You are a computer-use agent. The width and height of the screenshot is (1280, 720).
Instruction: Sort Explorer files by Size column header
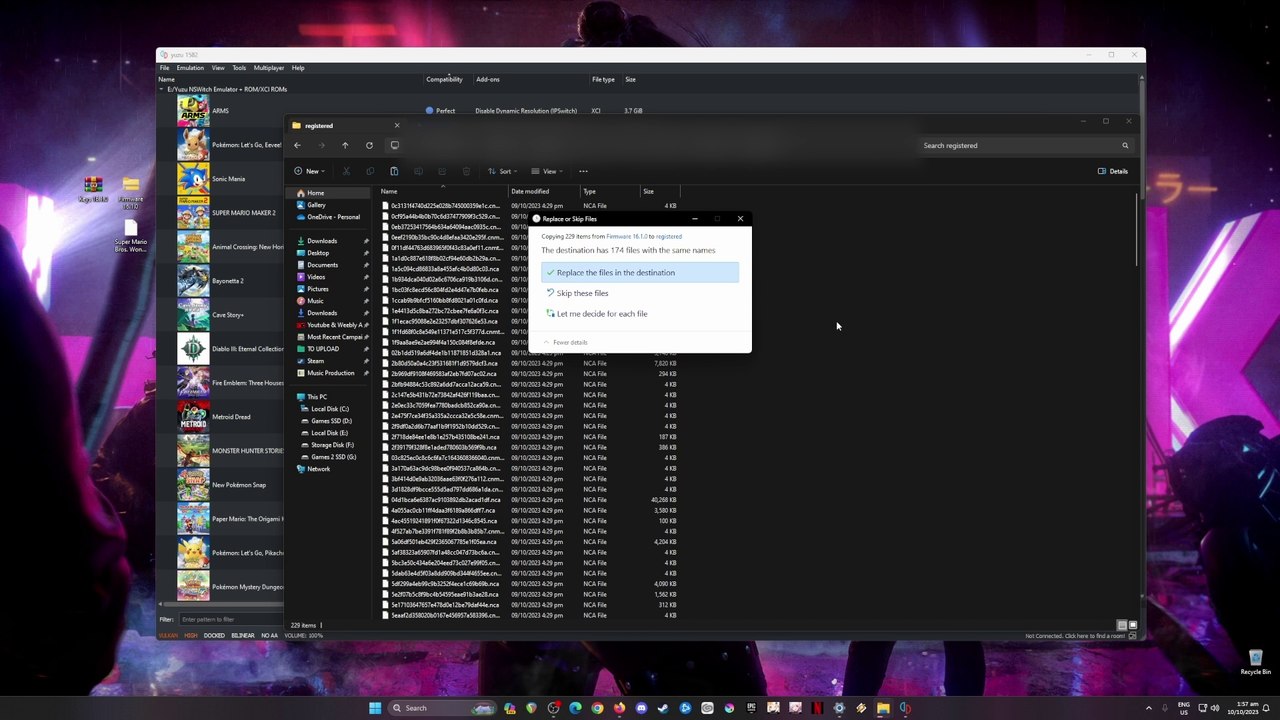point(659,191)
